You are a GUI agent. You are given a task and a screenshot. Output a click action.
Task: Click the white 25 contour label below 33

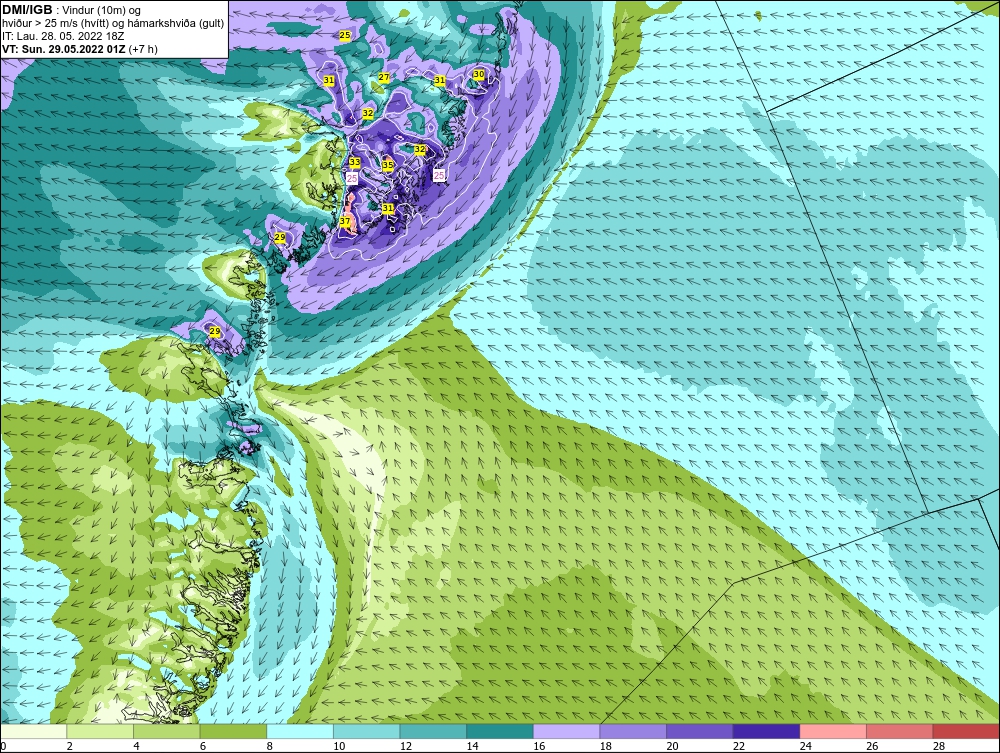pyautogui.click(x=352, y=179)
